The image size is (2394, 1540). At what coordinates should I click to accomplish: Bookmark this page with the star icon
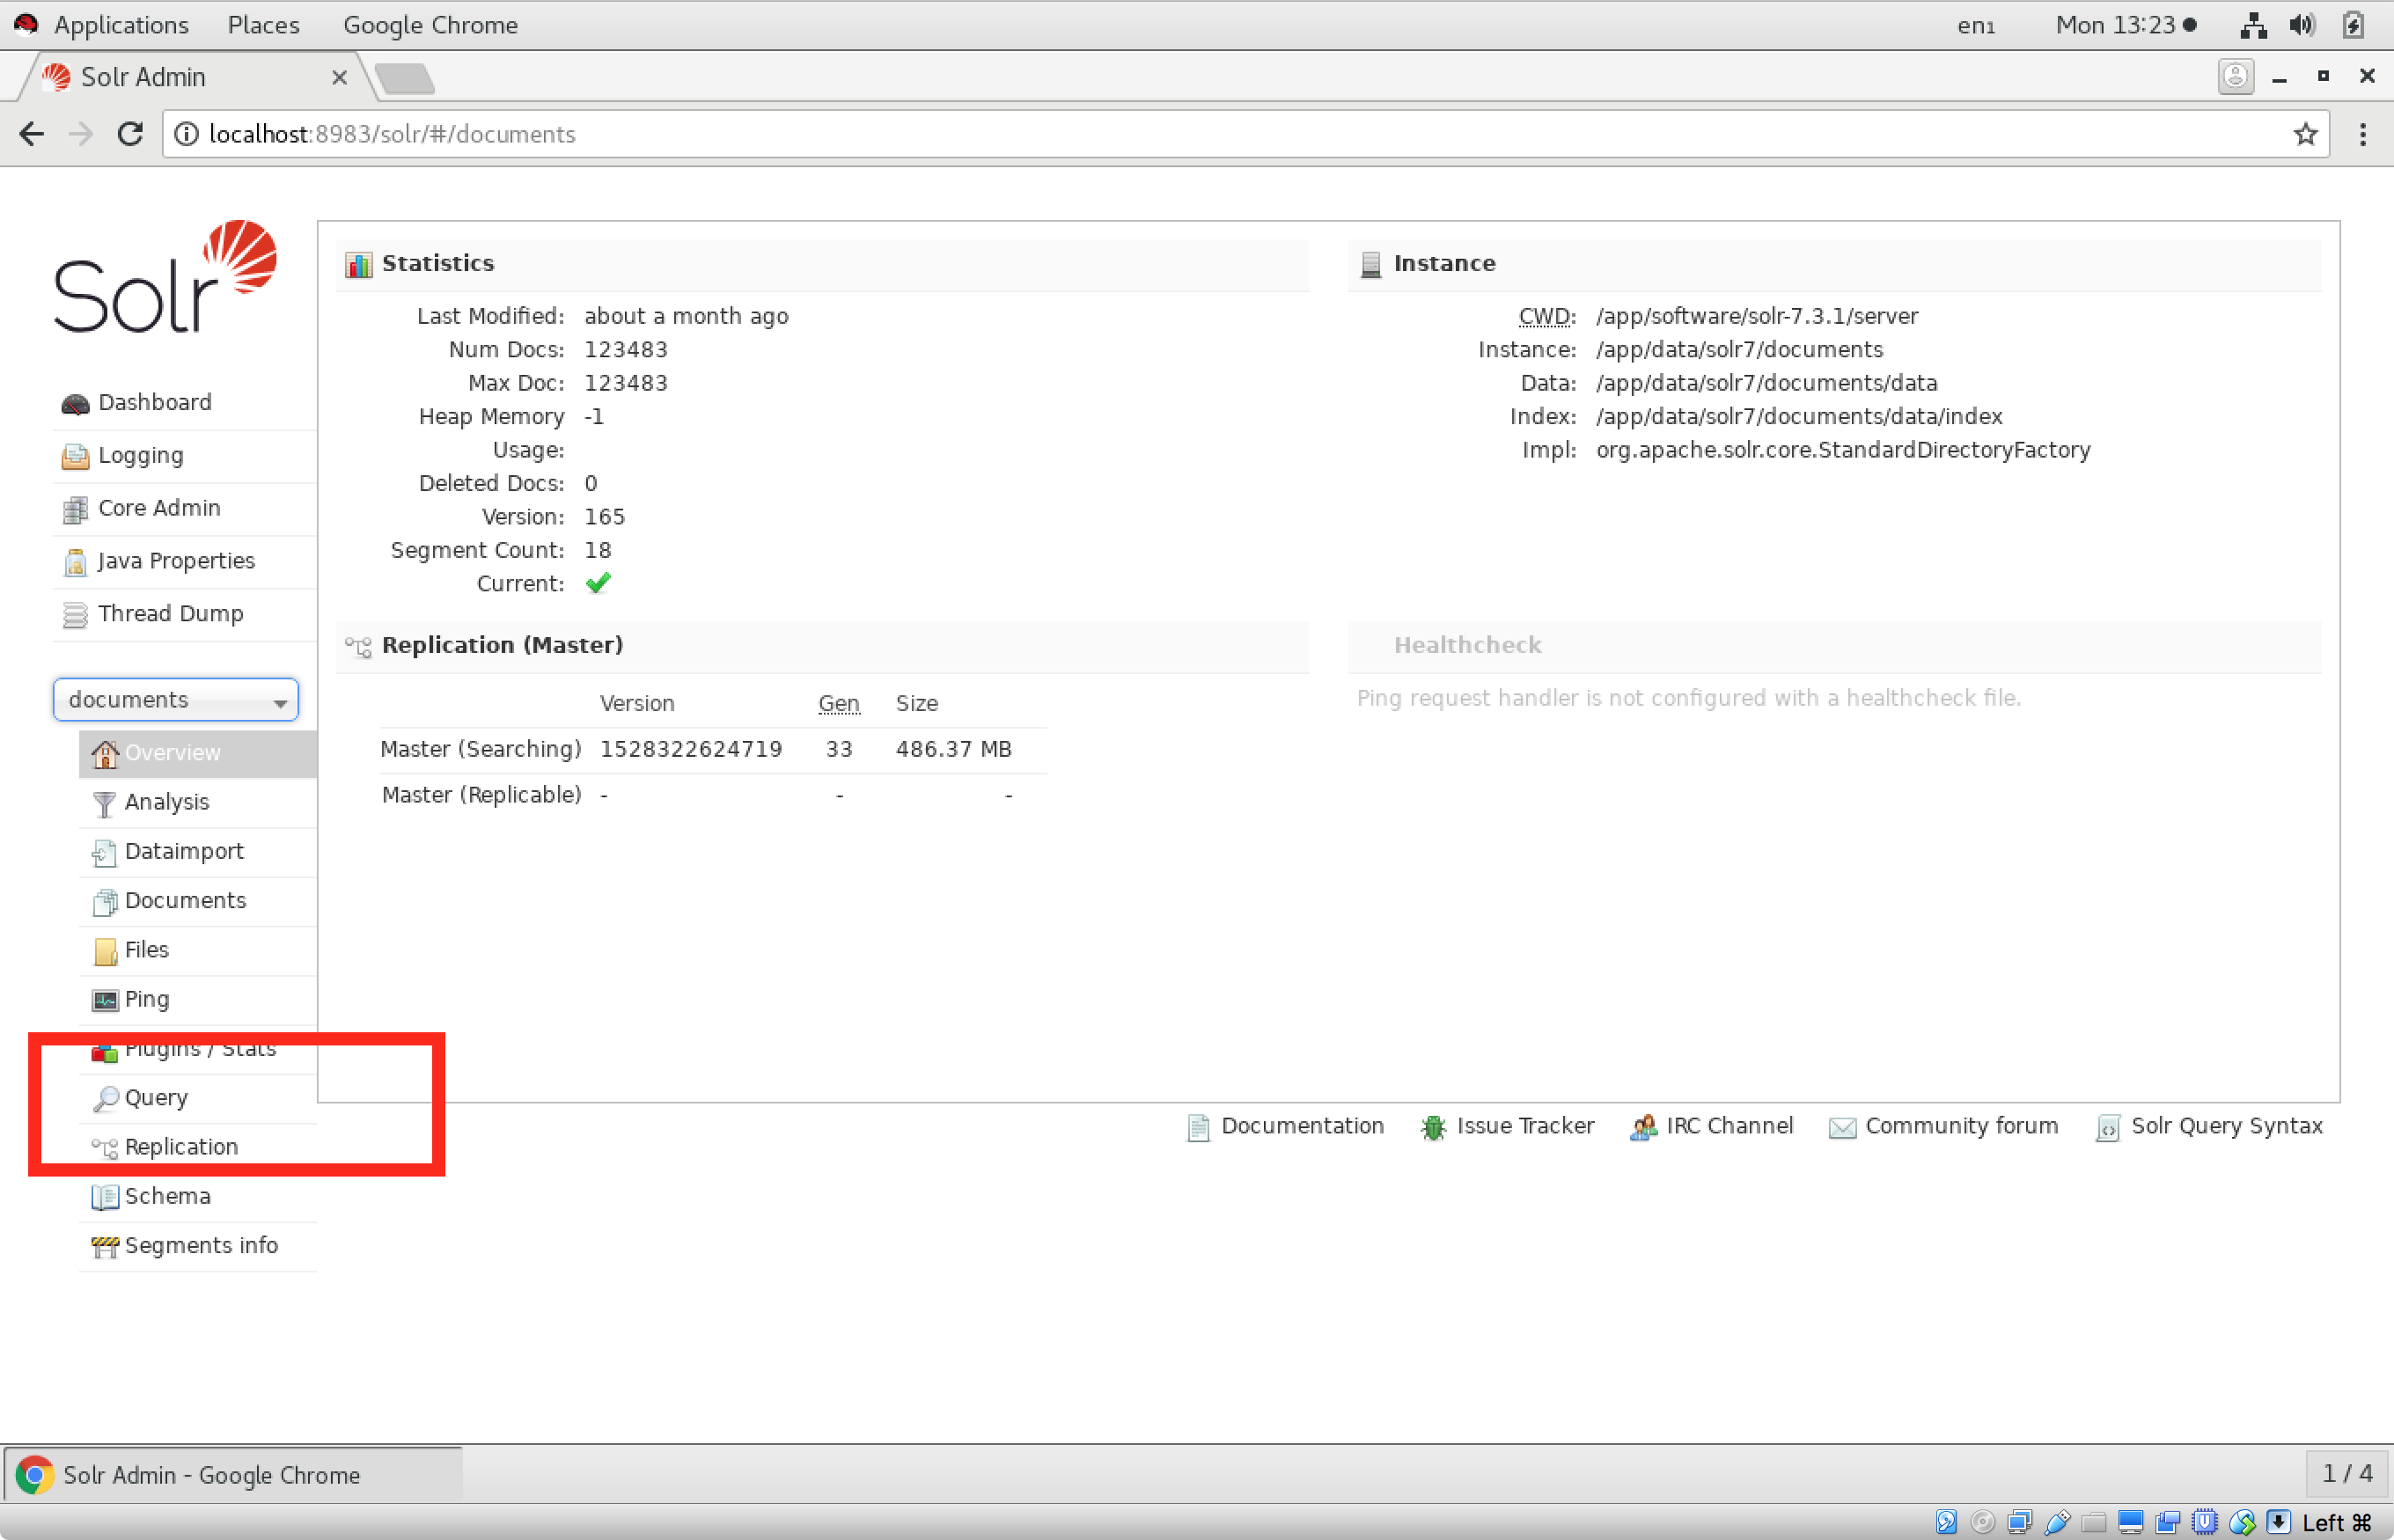tap(2305, 134)
